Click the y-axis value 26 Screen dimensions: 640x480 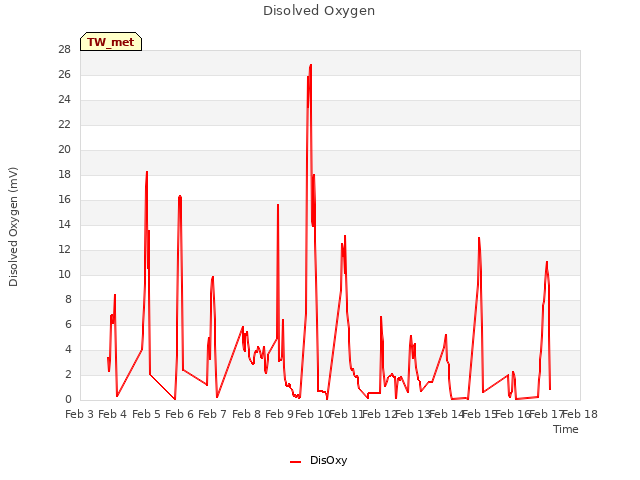point(64,75)
